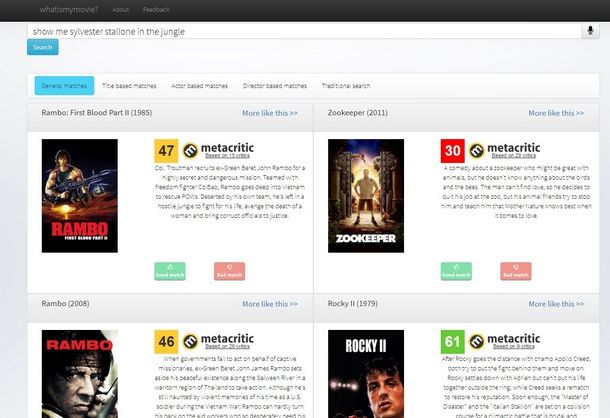The image size is (610, 418).
Task: Click the metacritic logo for Rambo (2008)
Action: coord(218,339)
